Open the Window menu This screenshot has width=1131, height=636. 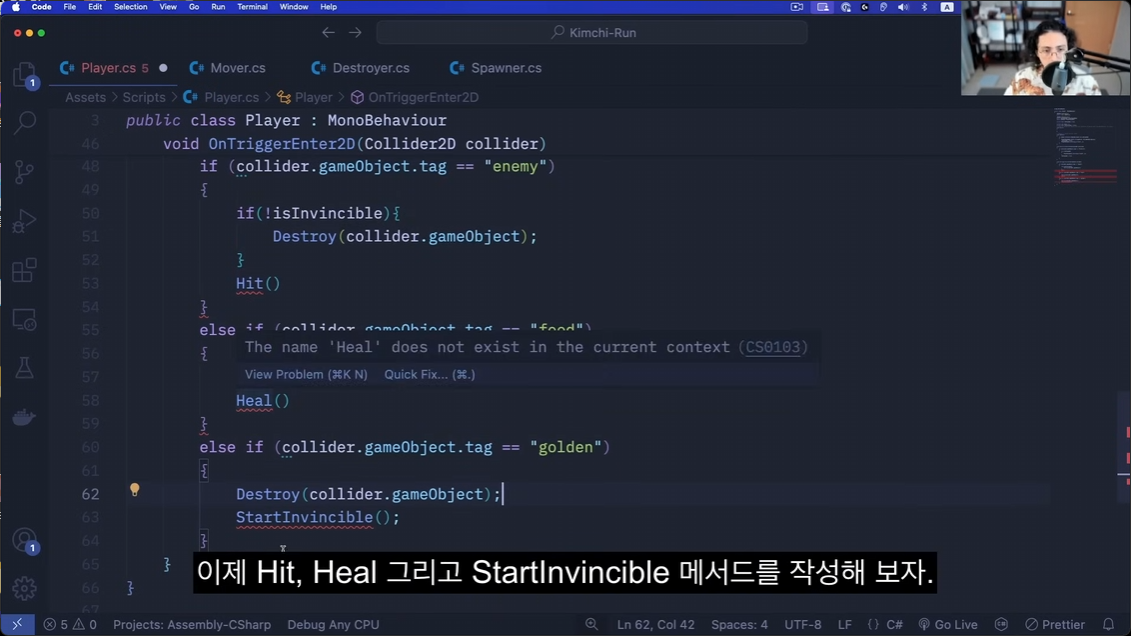[294, 6]
